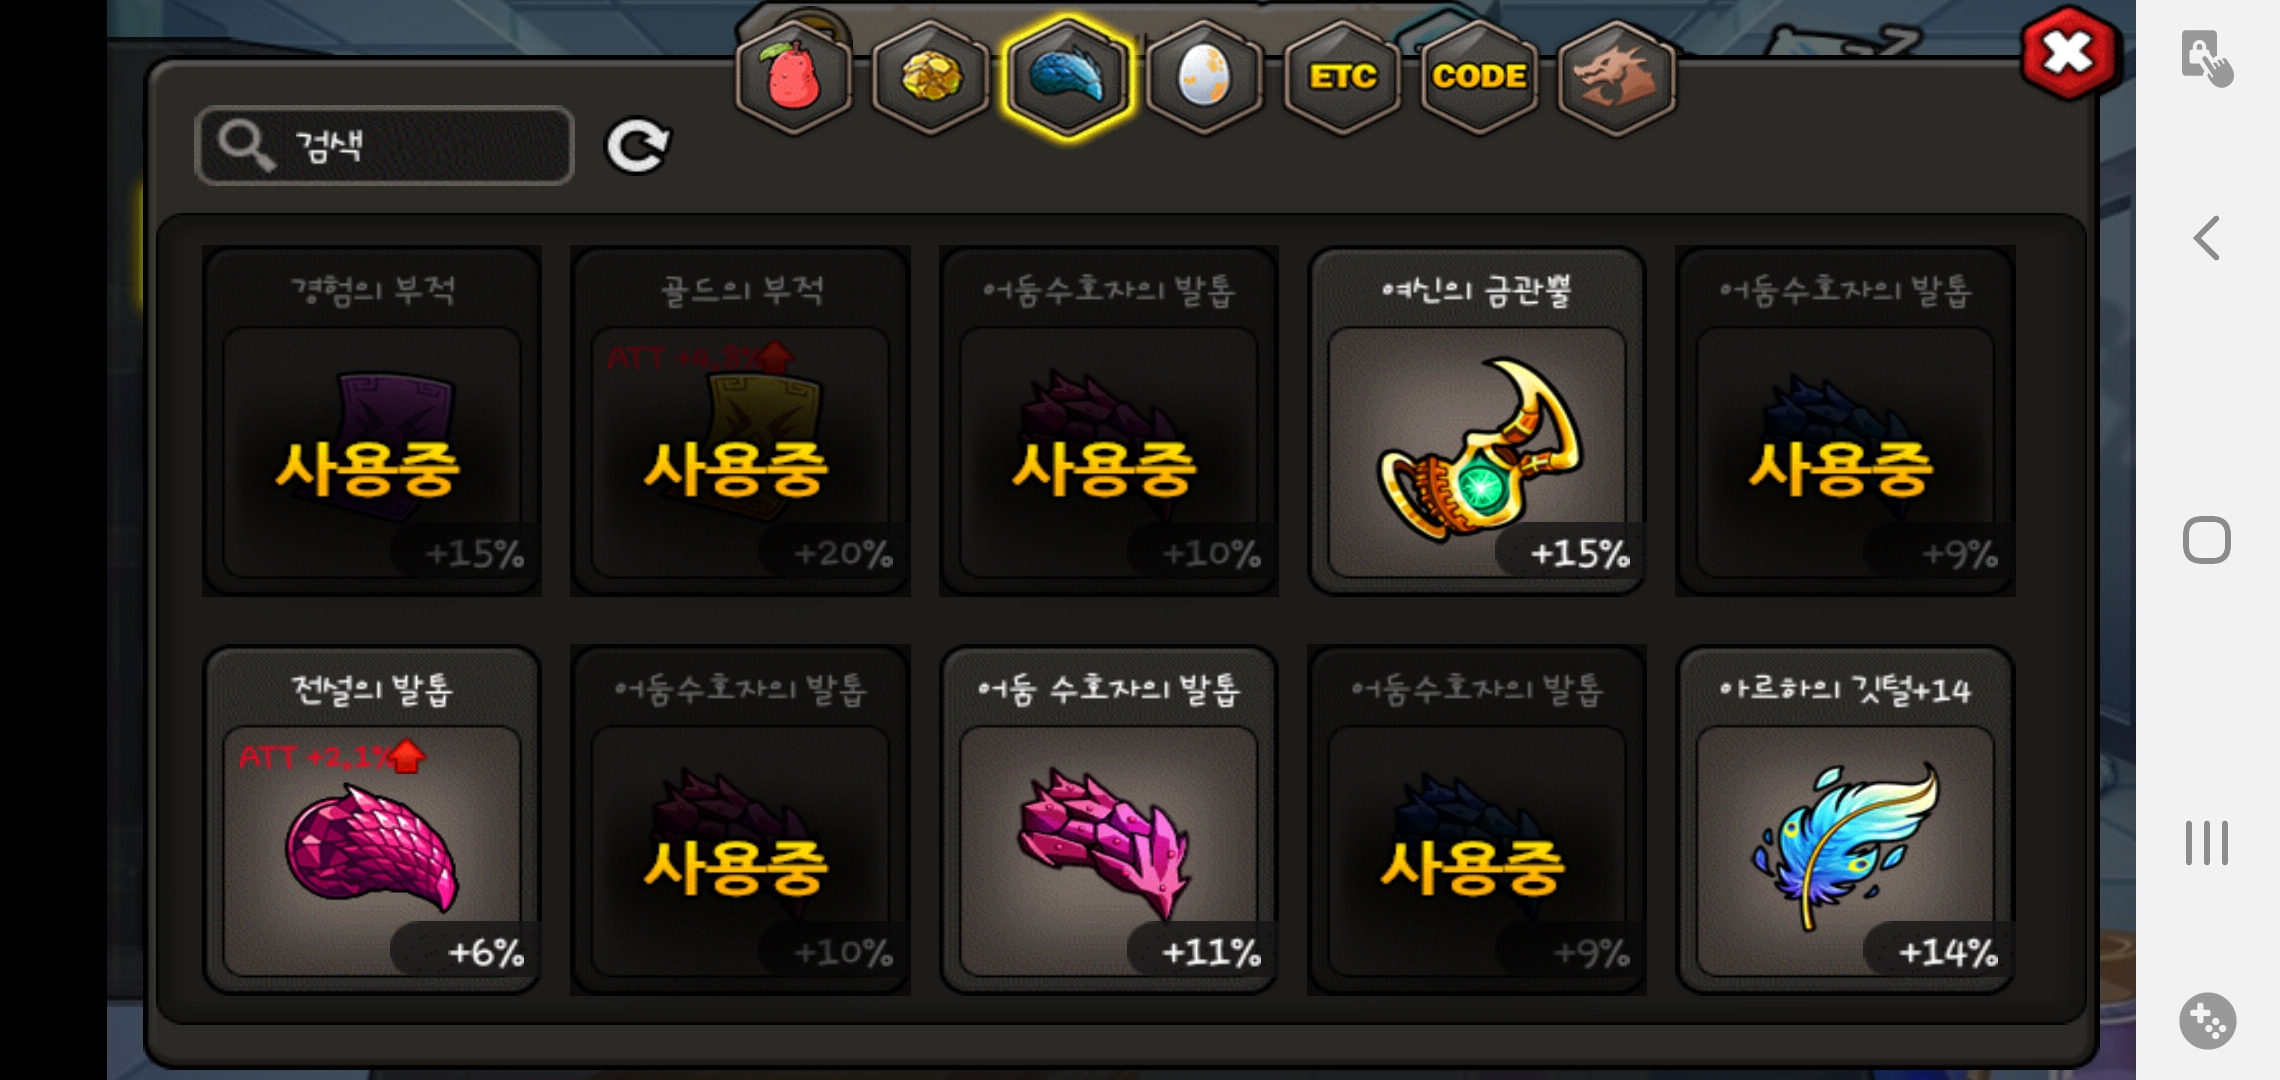Close the inventory with red X
Viewport: 2280px width, 1080px height.
2068,54
